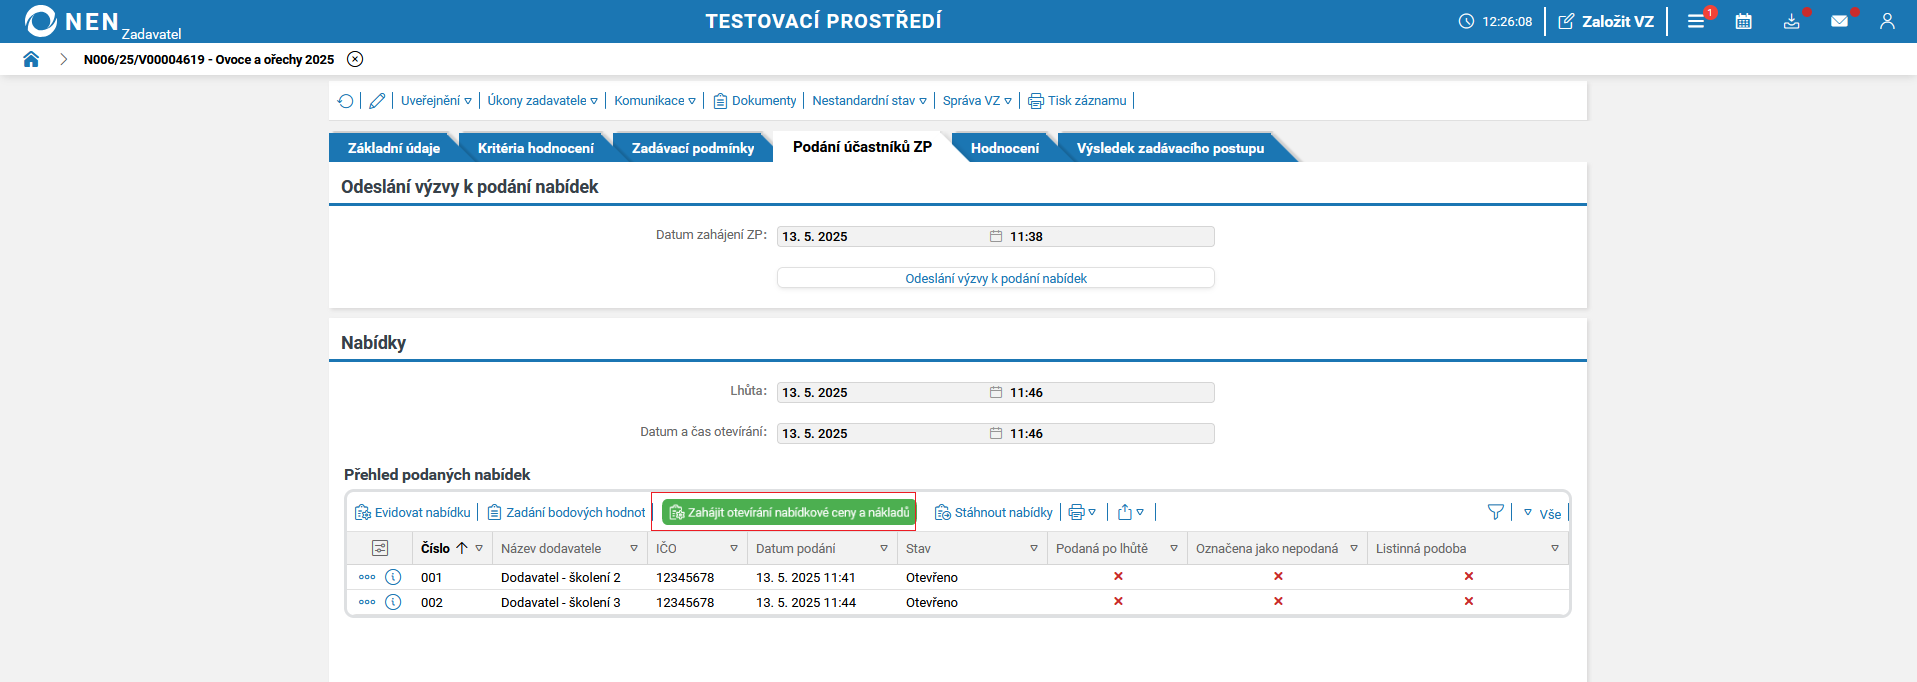Click Založit VZ button

pos(1606,21)
